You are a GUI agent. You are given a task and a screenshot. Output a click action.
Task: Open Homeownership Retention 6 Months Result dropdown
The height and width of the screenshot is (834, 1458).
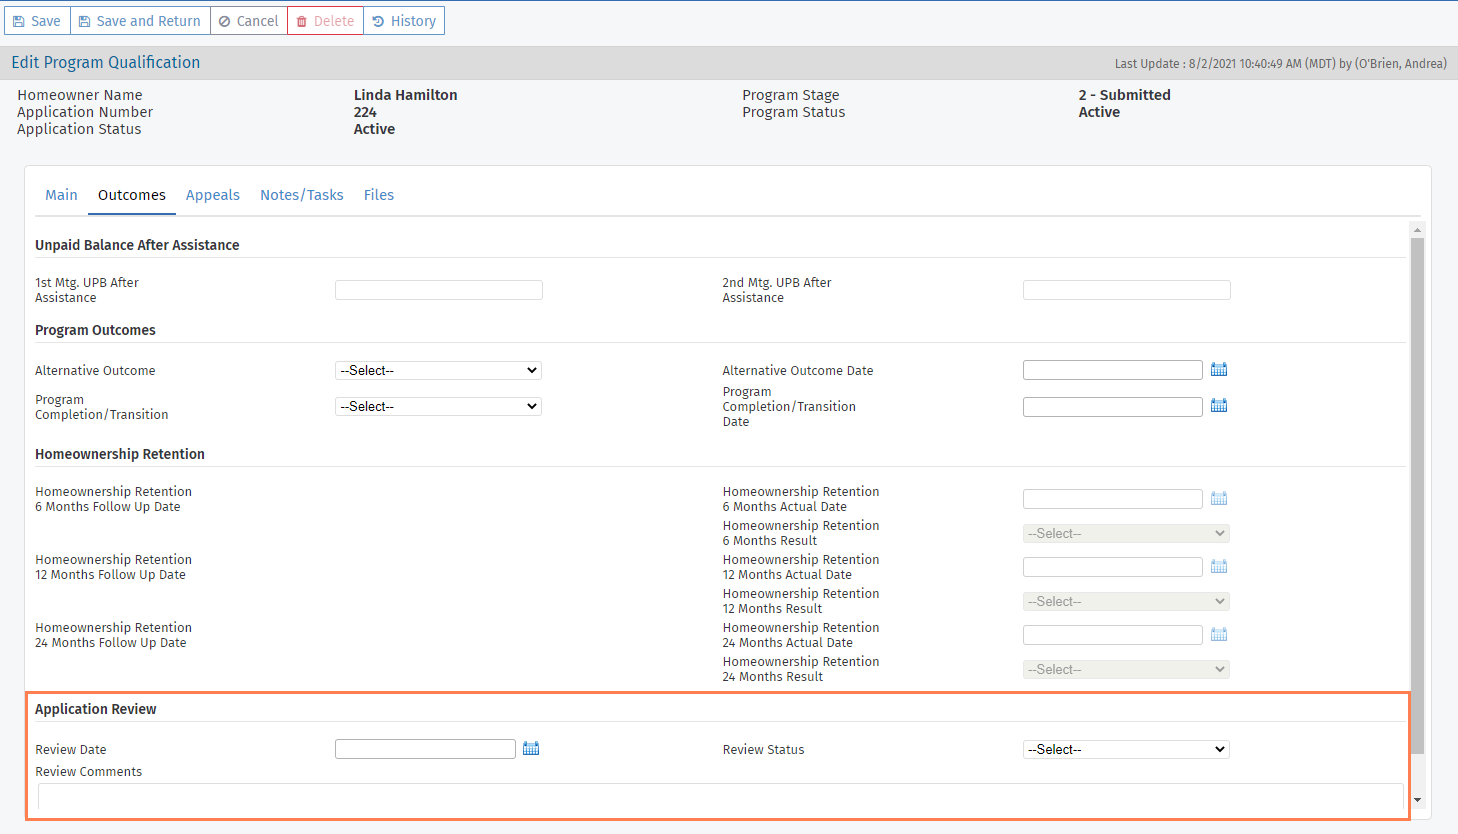(1126, 534)
